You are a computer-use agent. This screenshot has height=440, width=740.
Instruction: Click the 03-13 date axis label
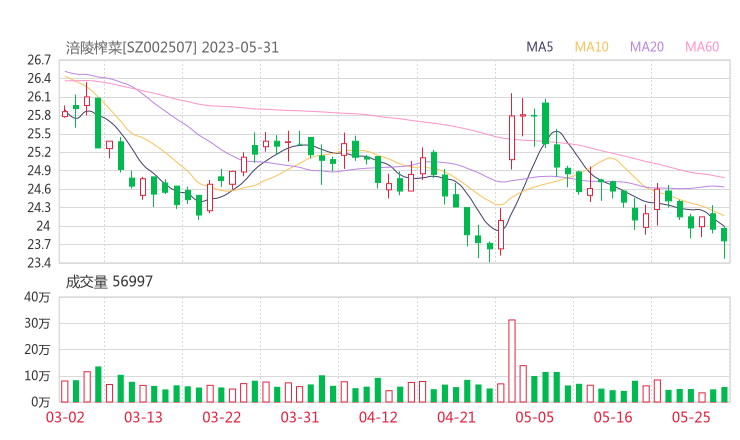143,417
